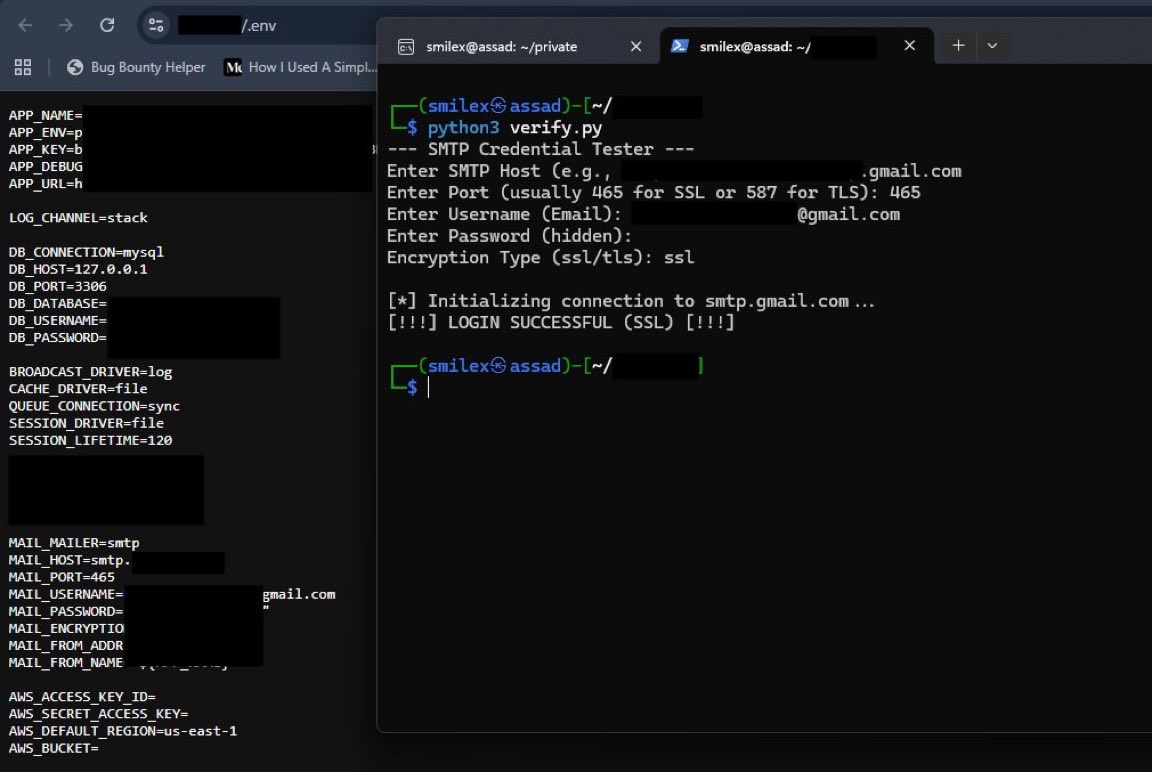Click 'DB_PORT=3306' line

point(57,286)
